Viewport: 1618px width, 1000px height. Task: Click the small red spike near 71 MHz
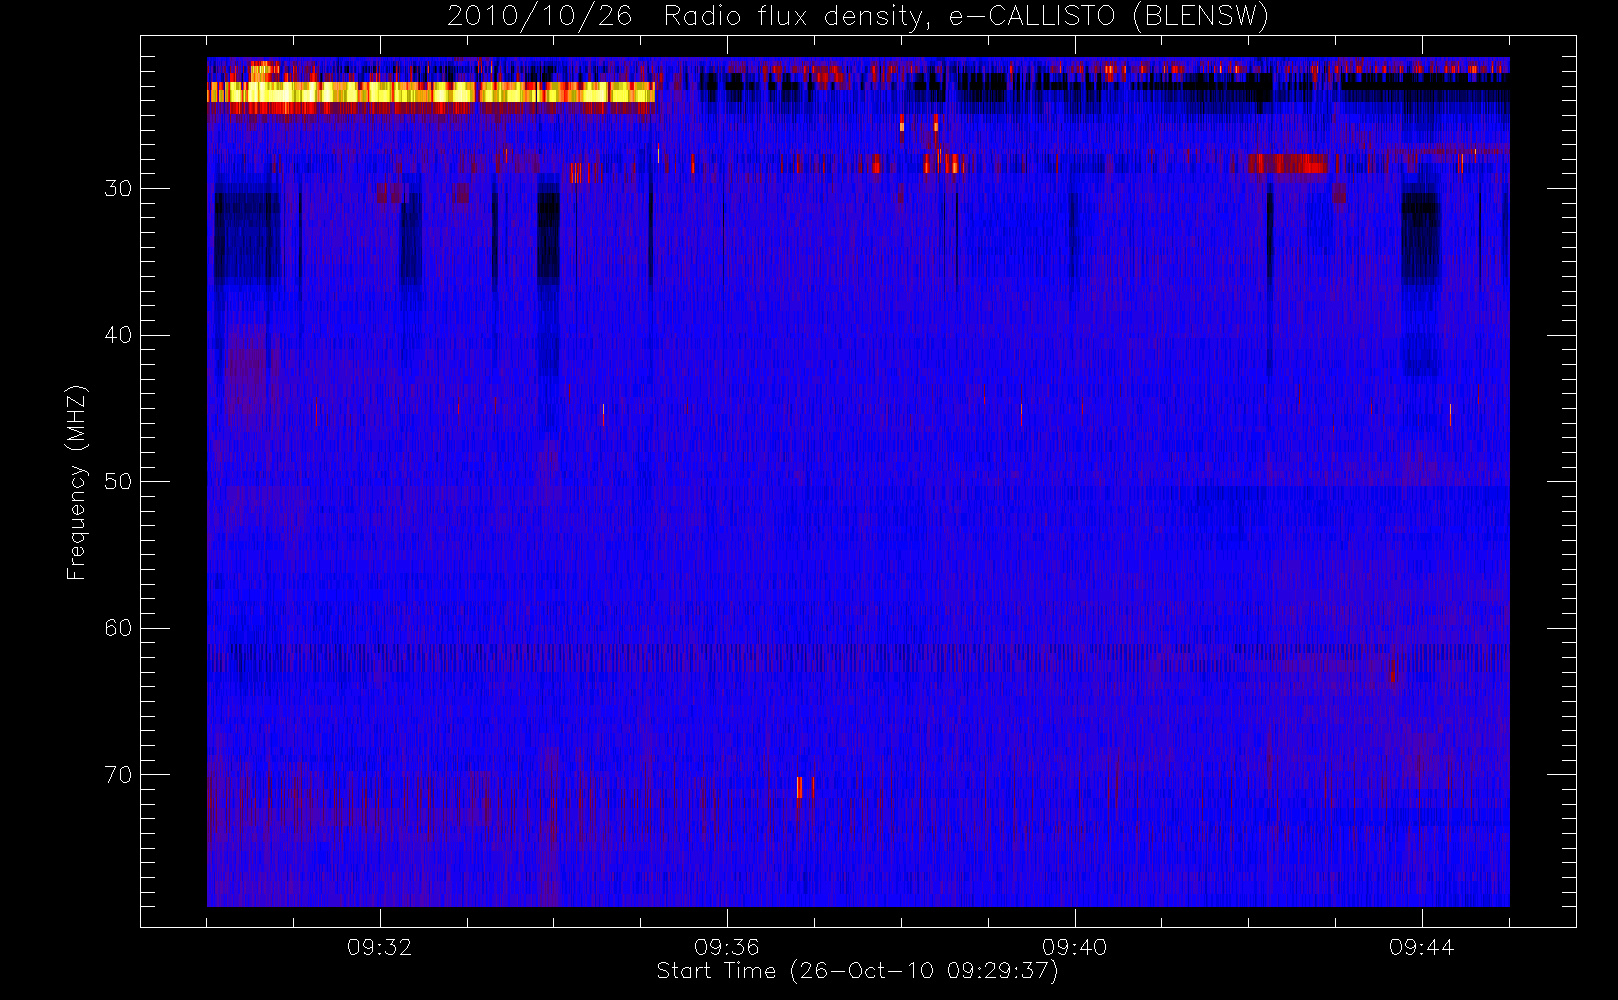pos(801,787)
